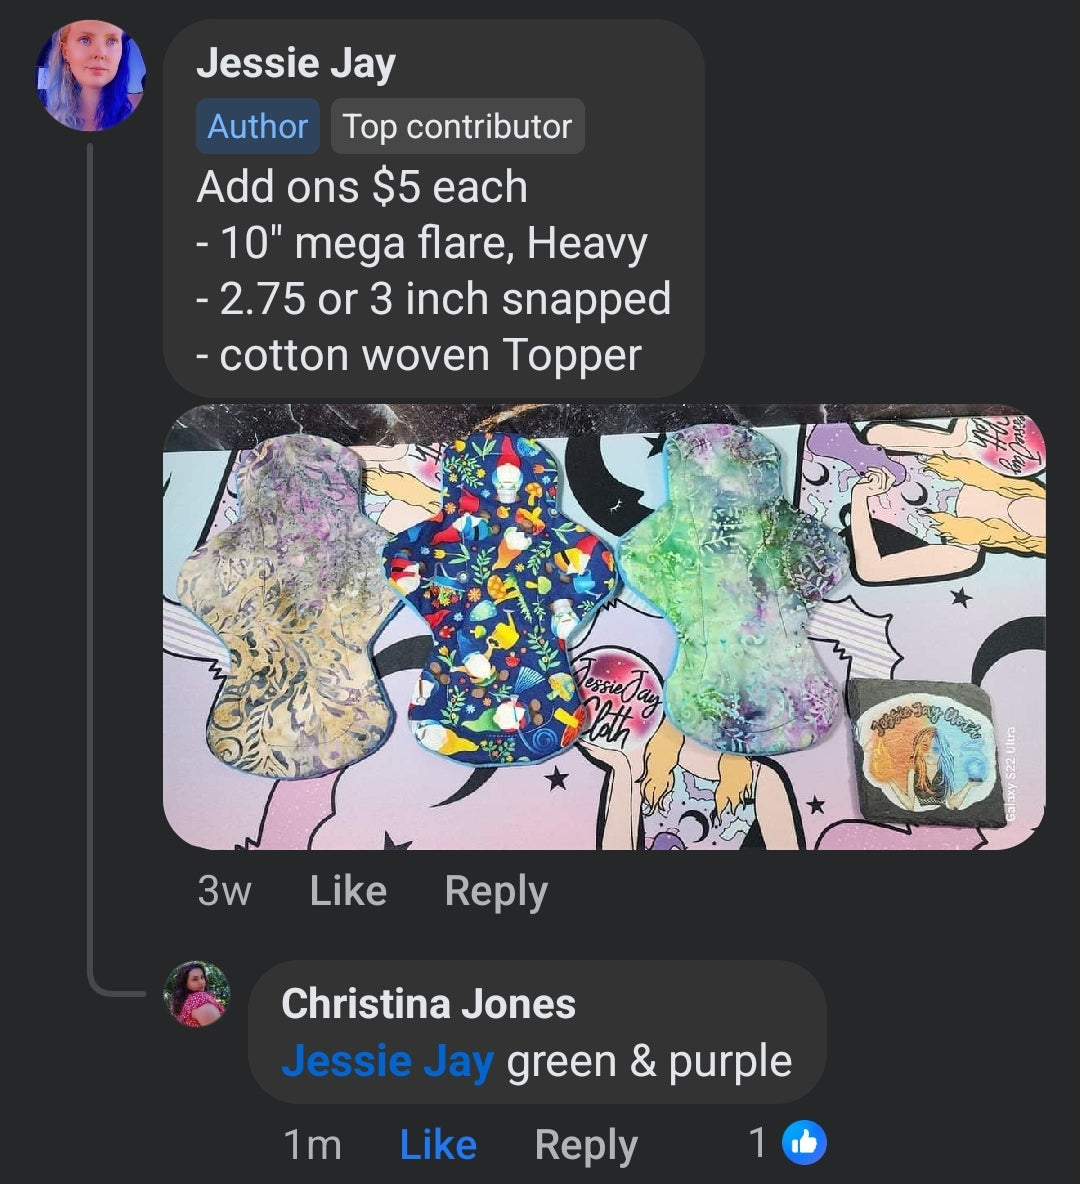Click the Author badge

257,127
